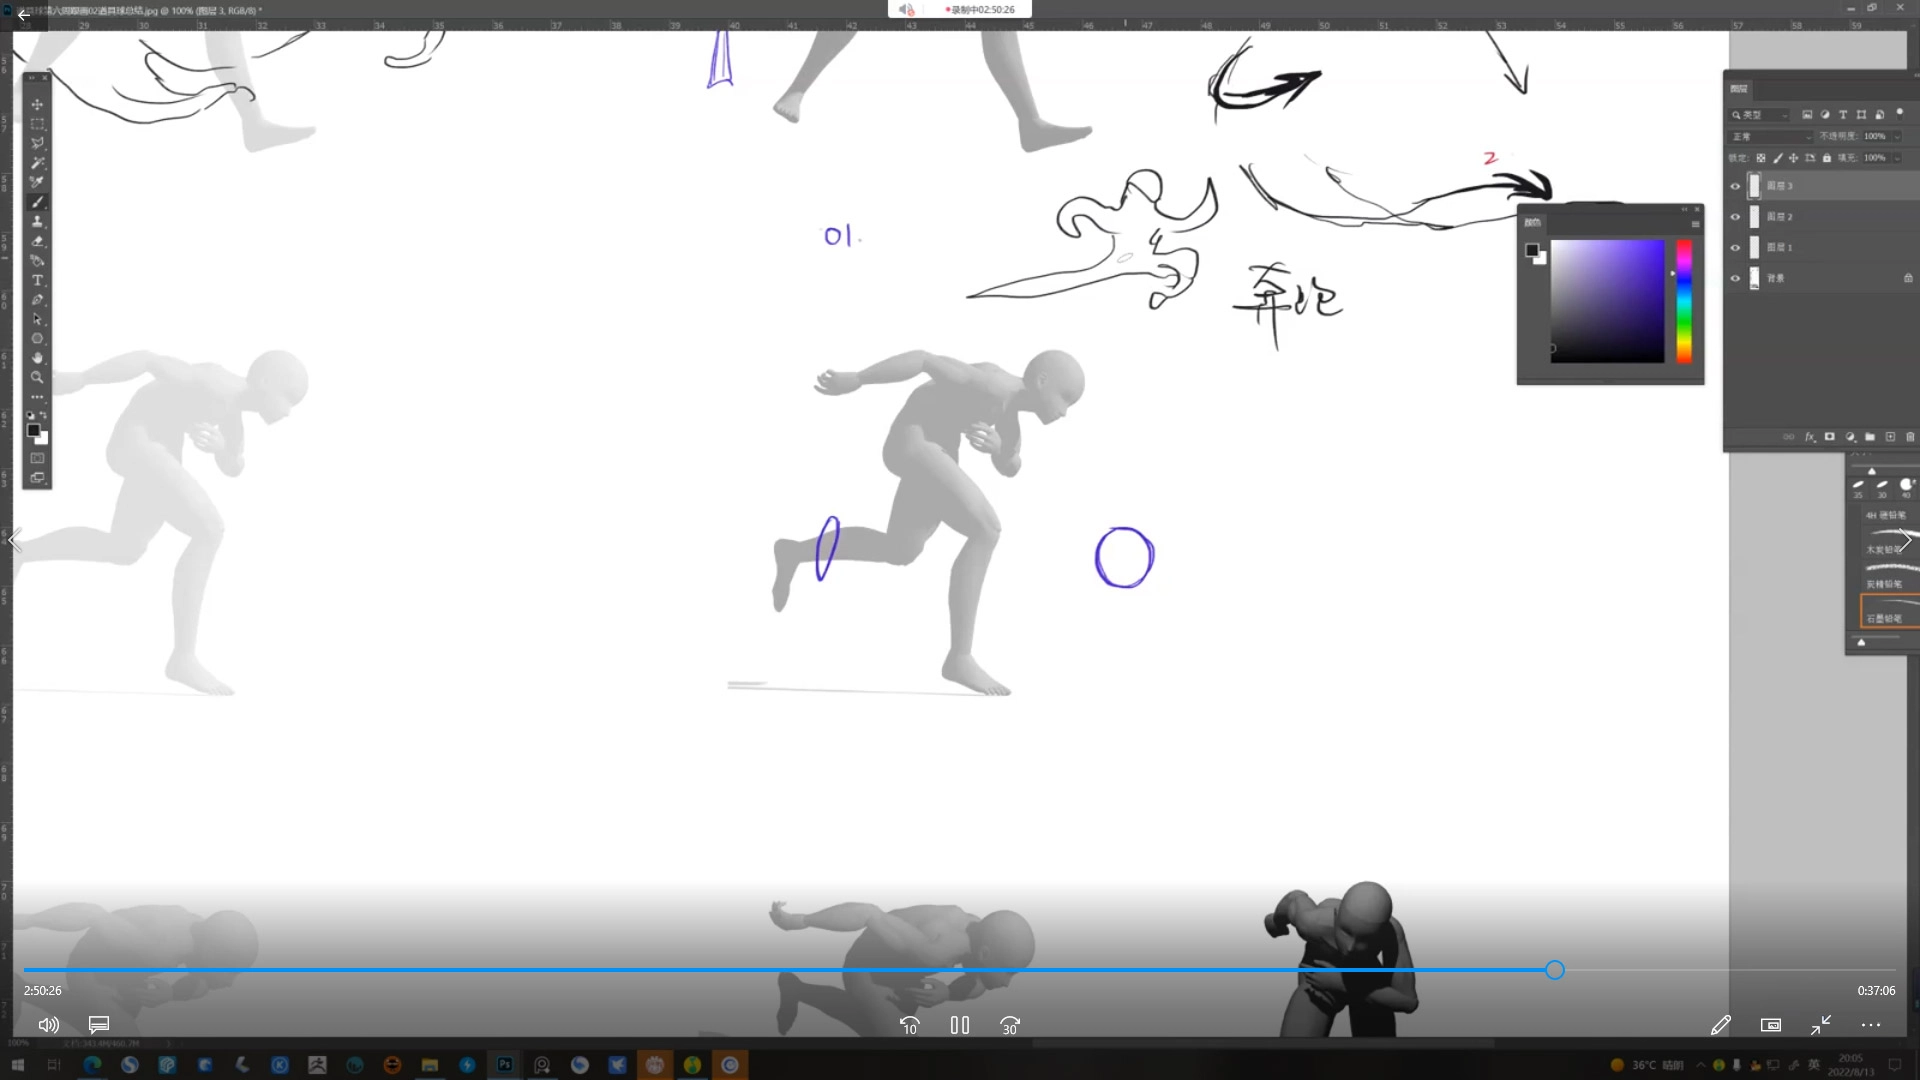Hide 图层 3 using eye icon
The image size is (1920, 1080).
click(x=1735, y=186)
